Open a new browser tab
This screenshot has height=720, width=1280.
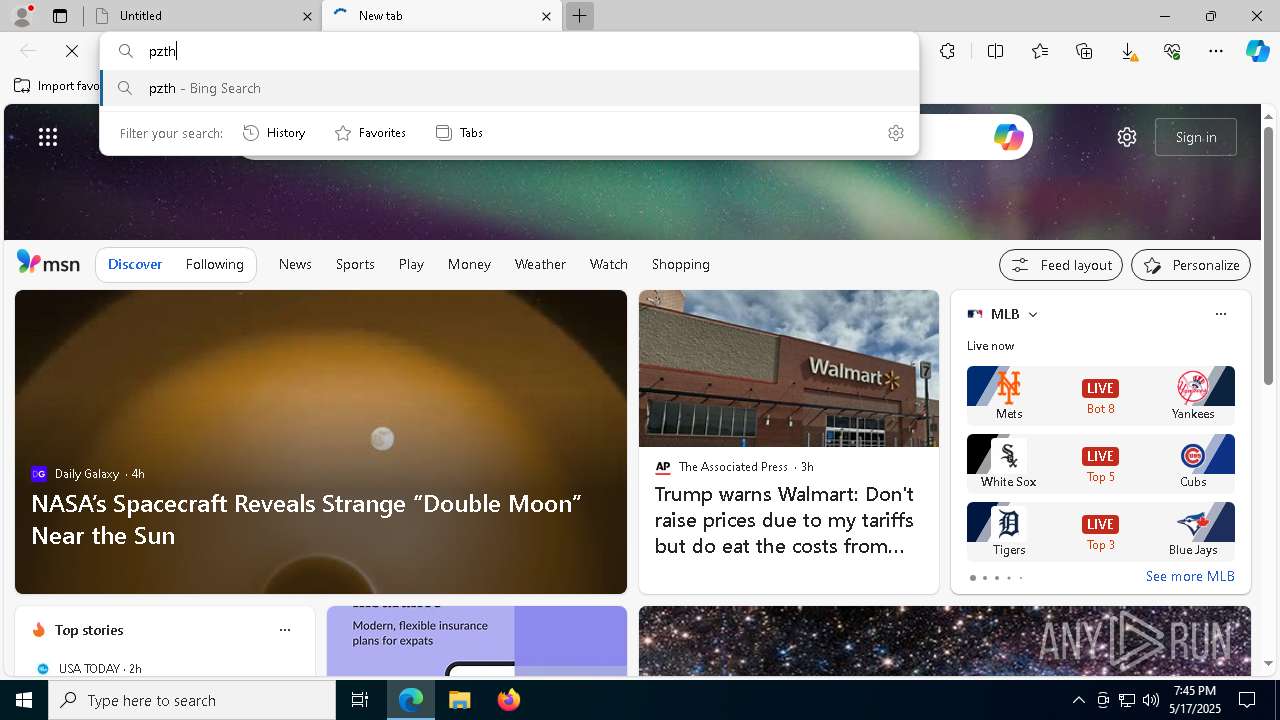(579, 16)
